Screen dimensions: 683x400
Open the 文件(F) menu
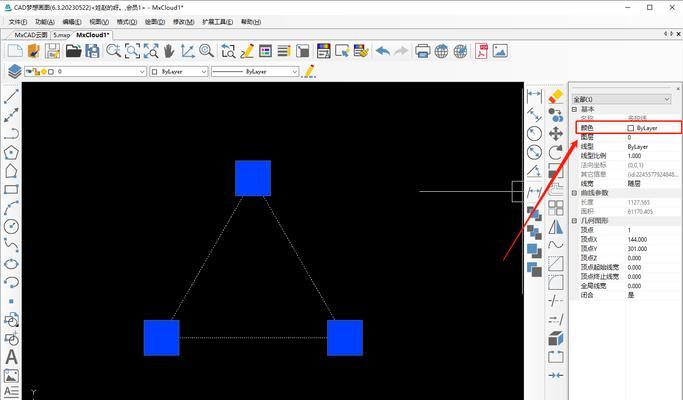18,22
